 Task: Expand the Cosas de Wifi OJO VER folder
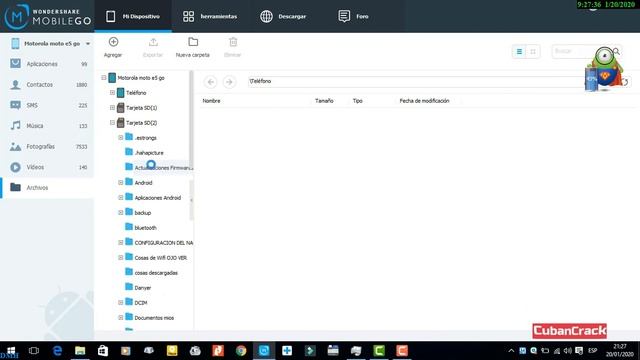pyautogui.click(x=121, y=258)
